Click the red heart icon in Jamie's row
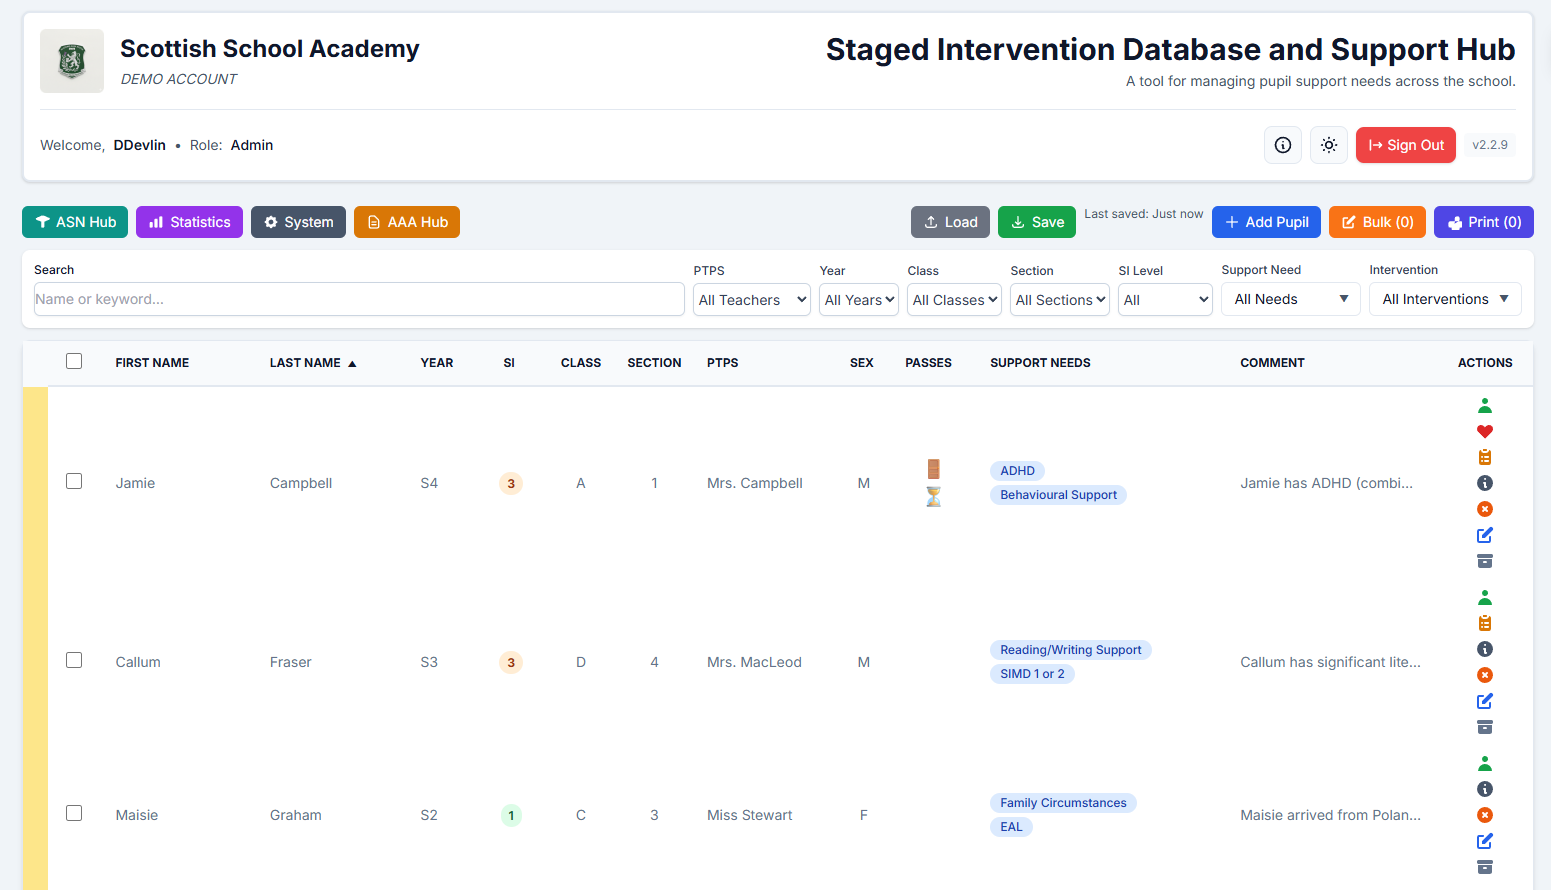 coord(1484,432)
